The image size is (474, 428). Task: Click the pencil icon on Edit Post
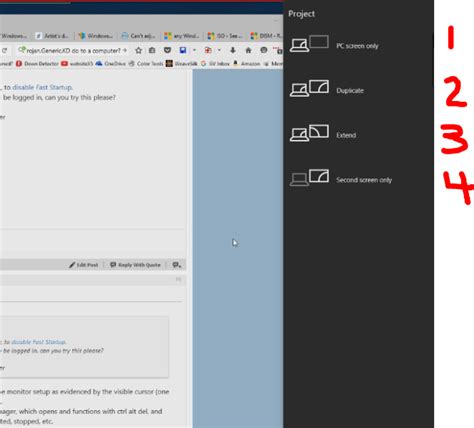(x=72, y=265)
